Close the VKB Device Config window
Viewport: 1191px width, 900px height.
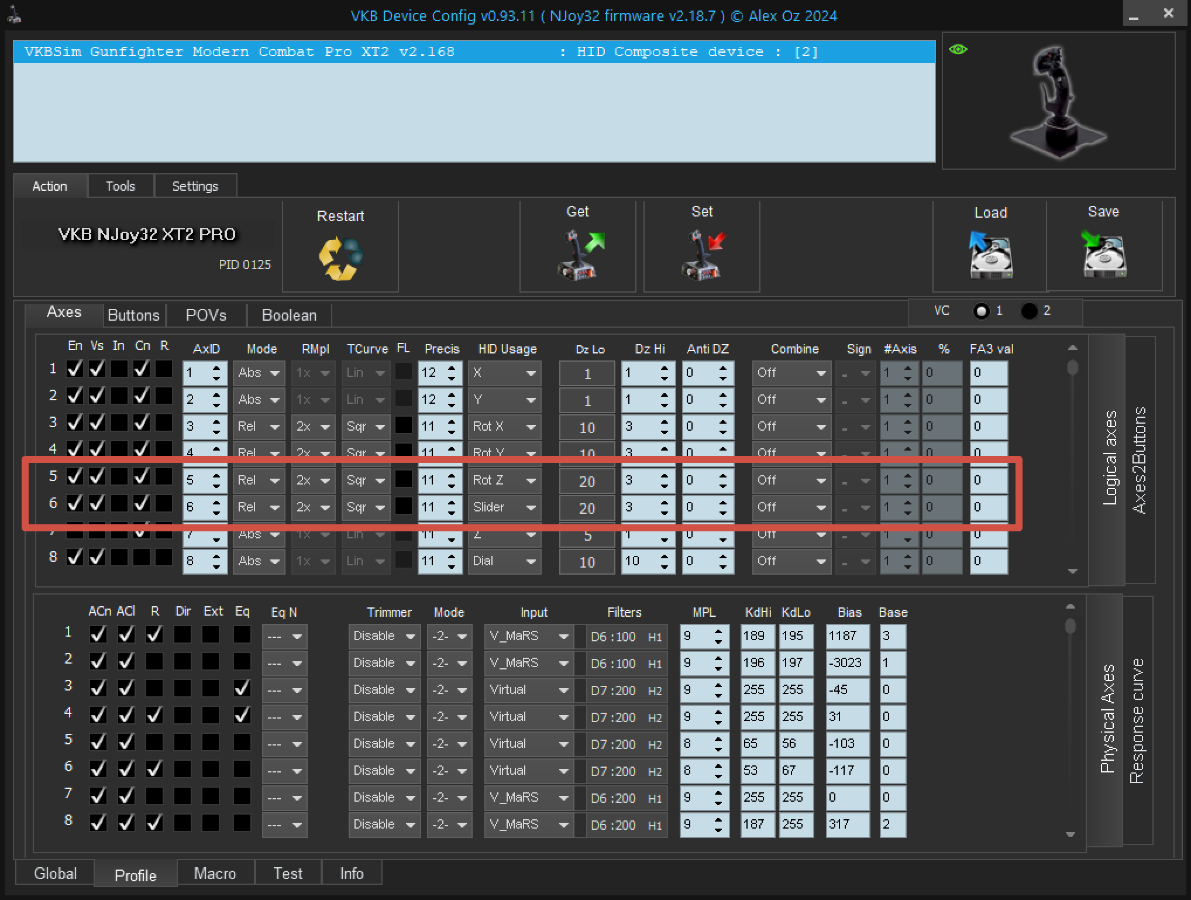point(1168,13)
